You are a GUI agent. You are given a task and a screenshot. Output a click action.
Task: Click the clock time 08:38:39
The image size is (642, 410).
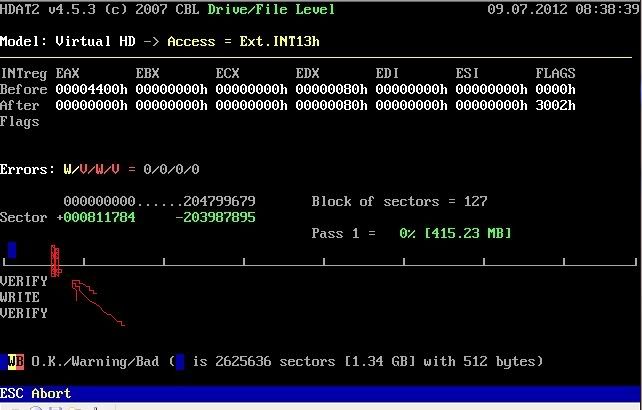click(608, 9)
